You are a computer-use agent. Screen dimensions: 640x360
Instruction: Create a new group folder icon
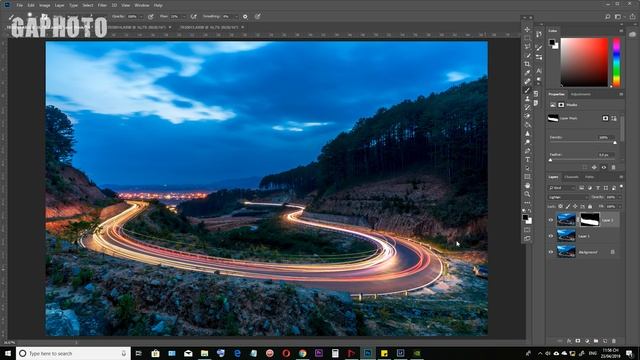point(596,341)
